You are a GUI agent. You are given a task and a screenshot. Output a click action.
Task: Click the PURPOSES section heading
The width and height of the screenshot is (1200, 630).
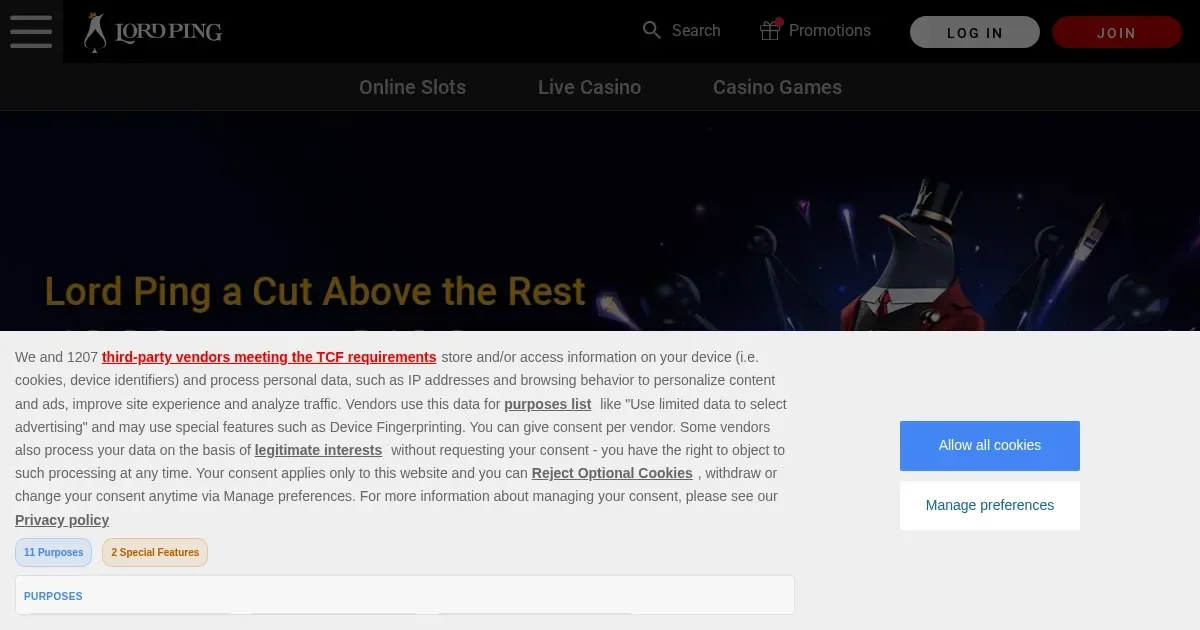click(53, 596)
